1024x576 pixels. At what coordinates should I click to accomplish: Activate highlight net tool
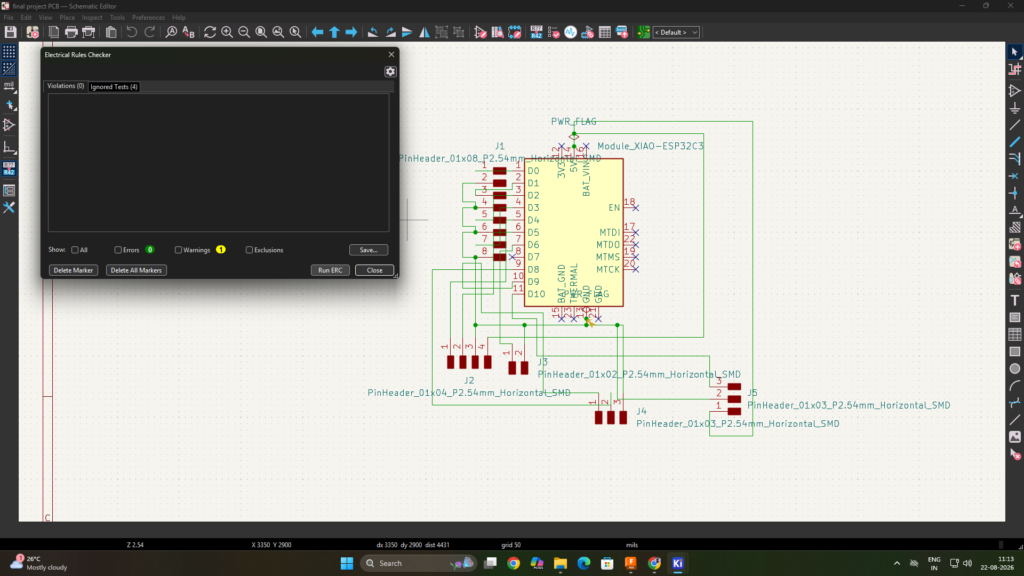point(1015,69)
